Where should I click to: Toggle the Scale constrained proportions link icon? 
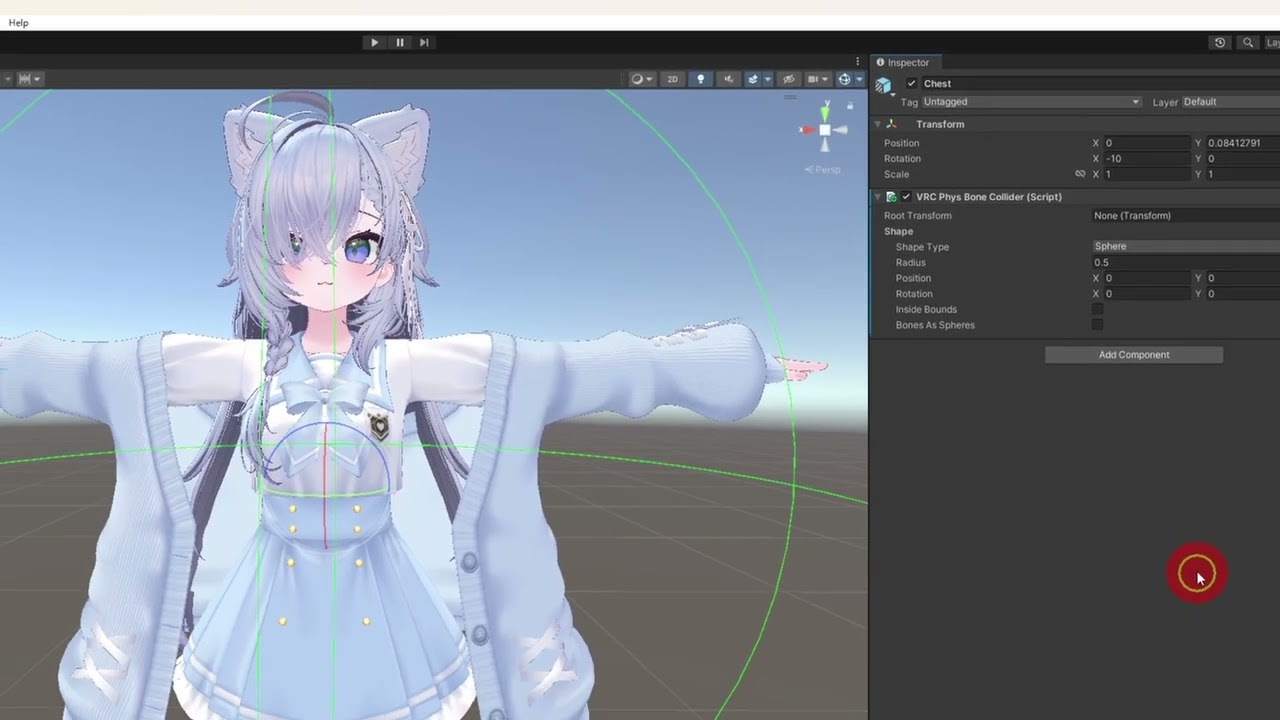click(x=1080, y=174)
